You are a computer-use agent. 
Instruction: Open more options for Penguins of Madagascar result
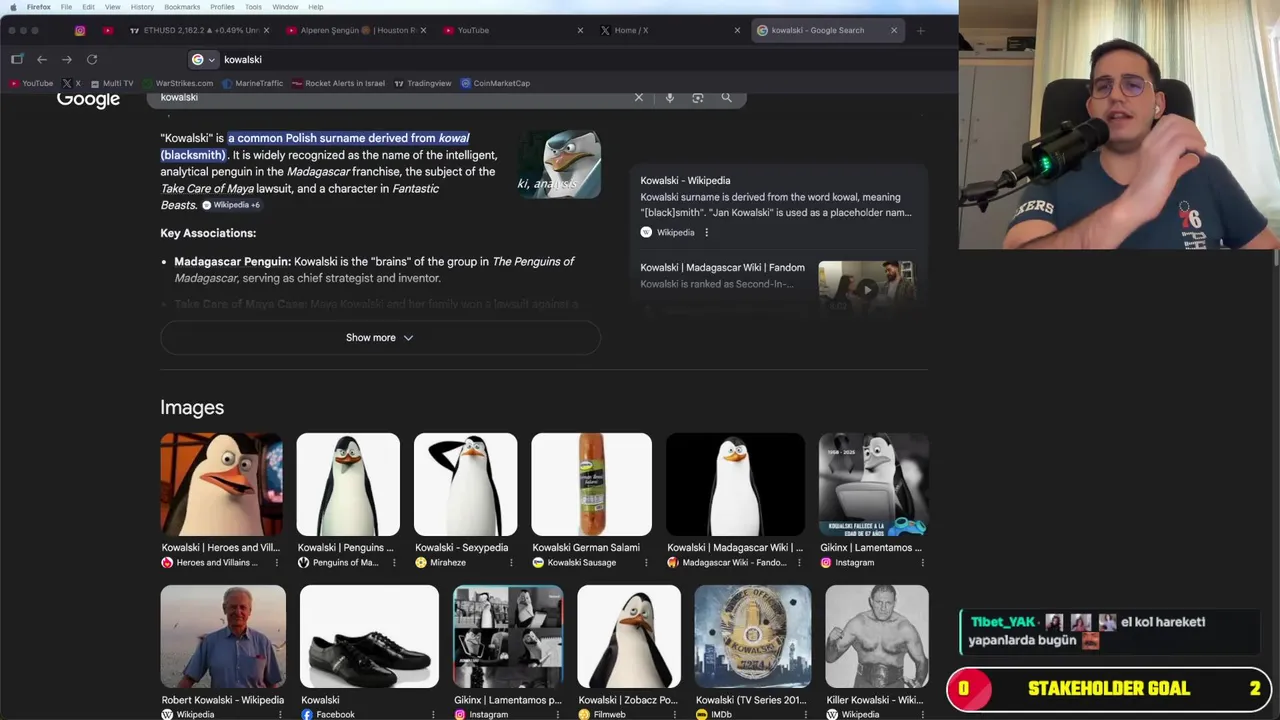click(394, 563)
